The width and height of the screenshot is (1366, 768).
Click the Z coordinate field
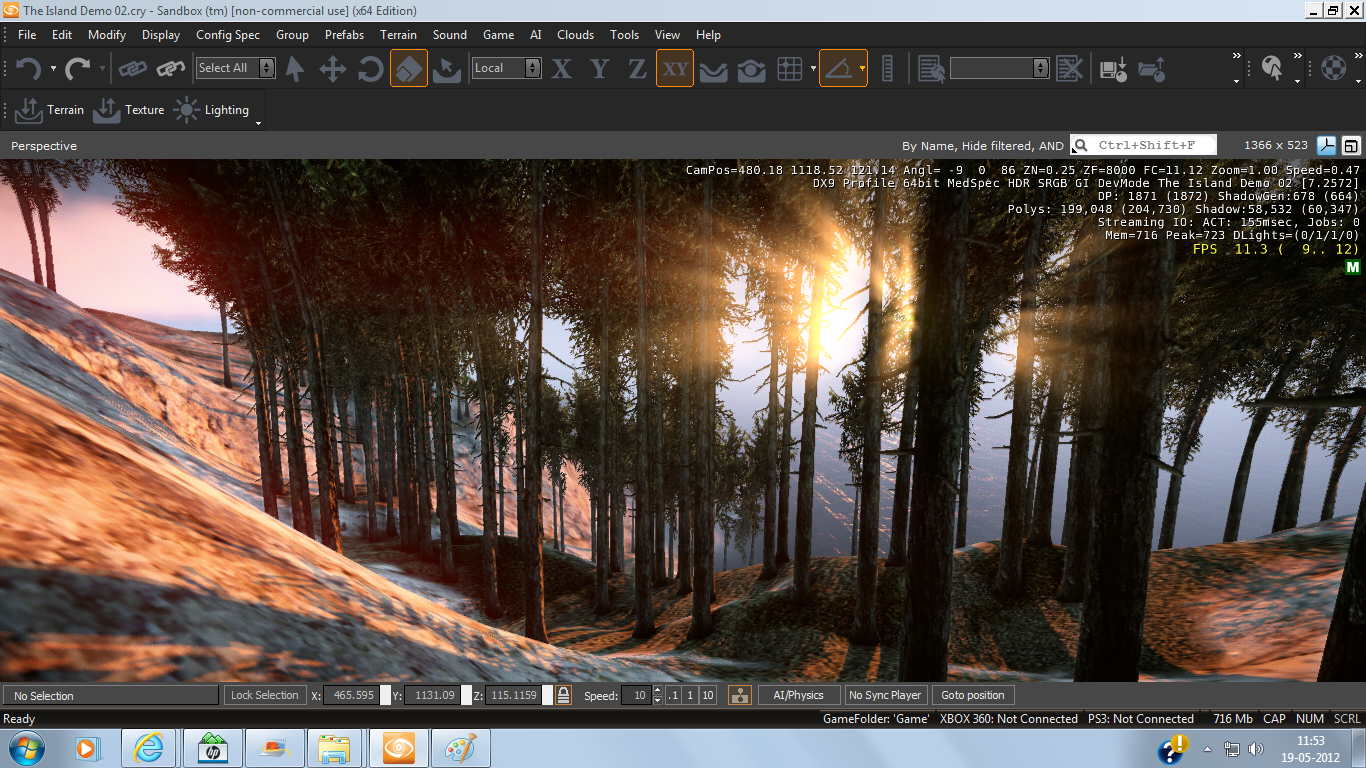pos(512,695)
